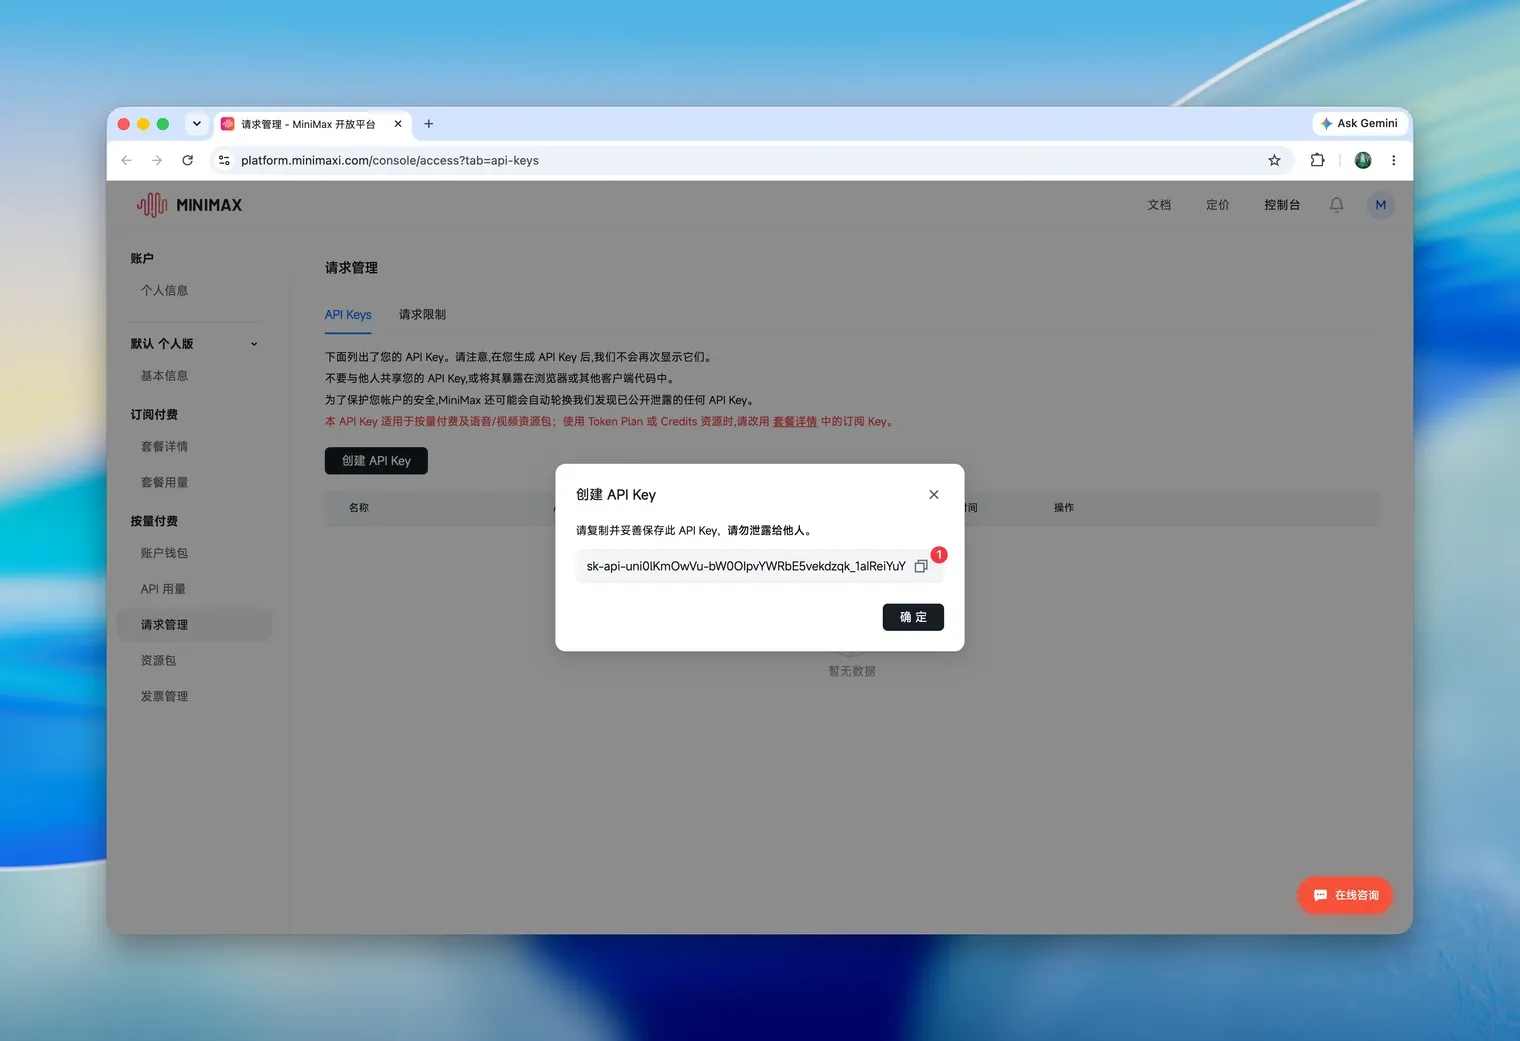
Task: Open 套餐用量 in the sidebar
Action: (164, 483)
